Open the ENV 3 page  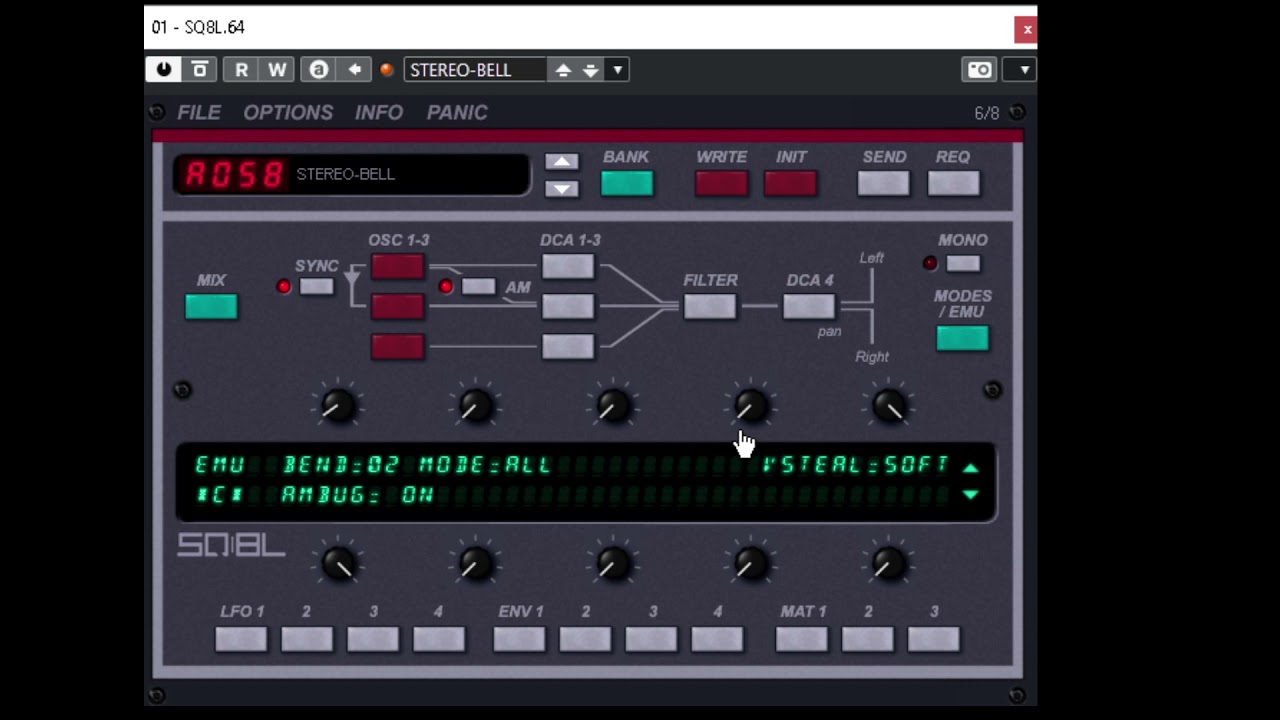pos(651,639)
